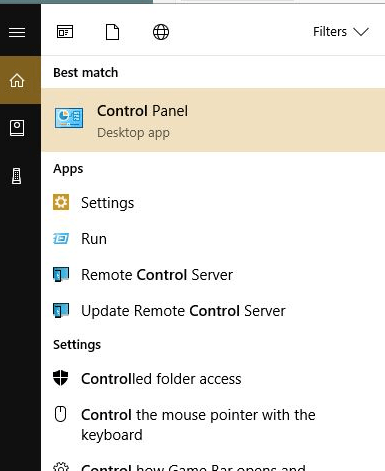Expand the hamburger menu in the sidebar
This screenshot has width=385, height=471.
[17, 33]
